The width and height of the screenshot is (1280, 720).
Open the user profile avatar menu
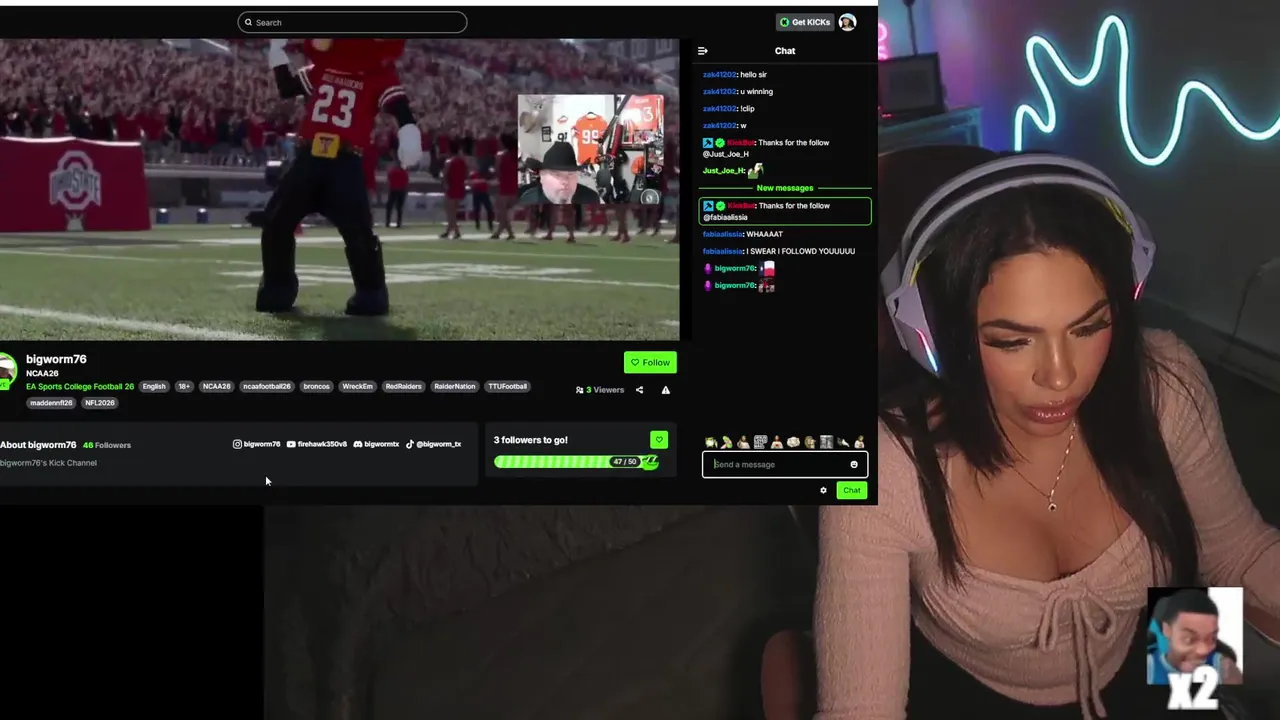tap(847, 22)
